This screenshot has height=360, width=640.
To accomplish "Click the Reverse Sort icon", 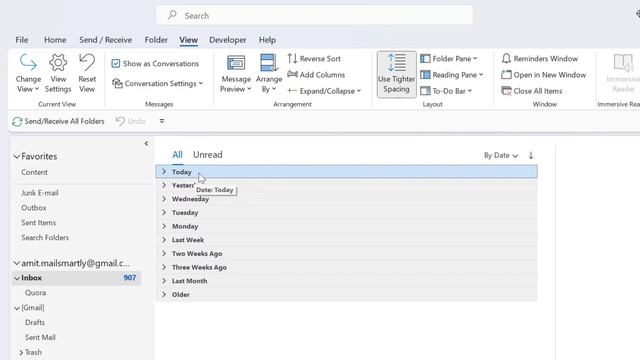I will [292, 58].
